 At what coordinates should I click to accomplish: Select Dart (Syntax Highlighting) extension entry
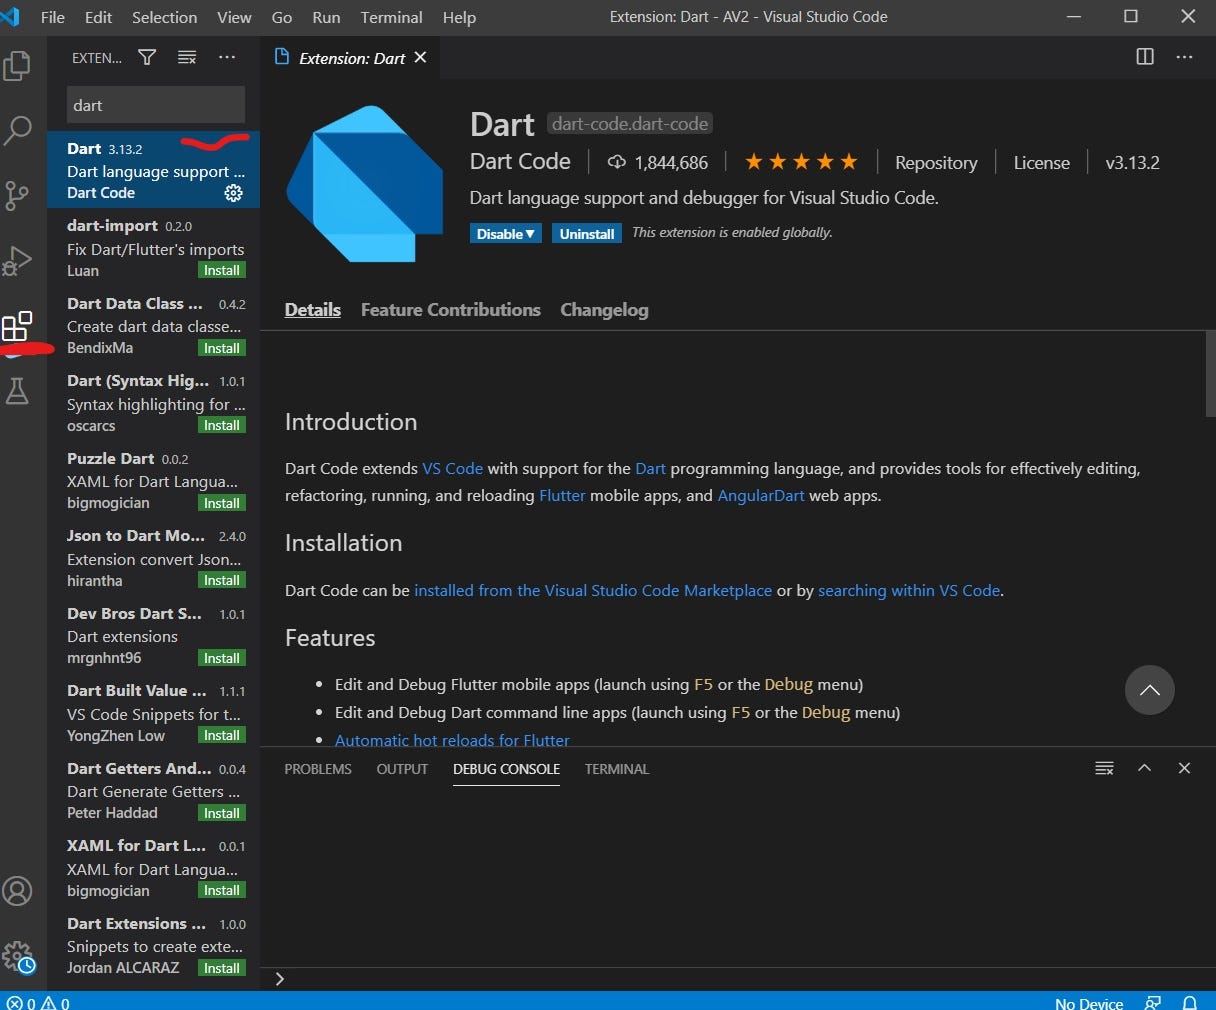point(153,402)
